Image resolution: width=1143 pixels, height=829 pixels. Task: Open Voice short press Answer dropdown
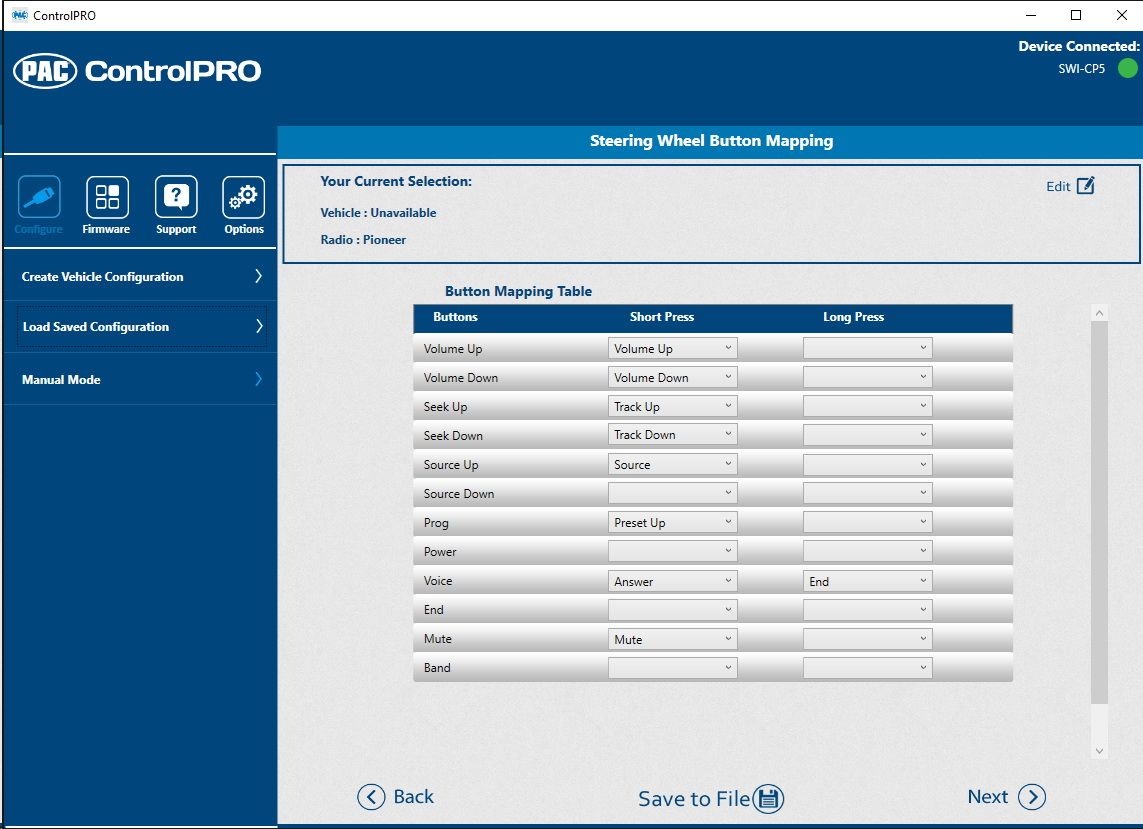coord(672,581)
